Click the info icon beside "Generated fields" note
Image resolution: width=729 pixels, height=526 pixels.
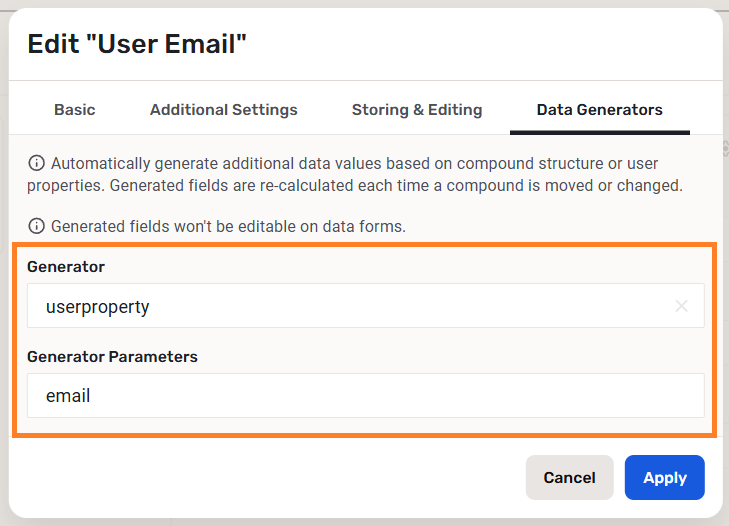tap(37, 226)
